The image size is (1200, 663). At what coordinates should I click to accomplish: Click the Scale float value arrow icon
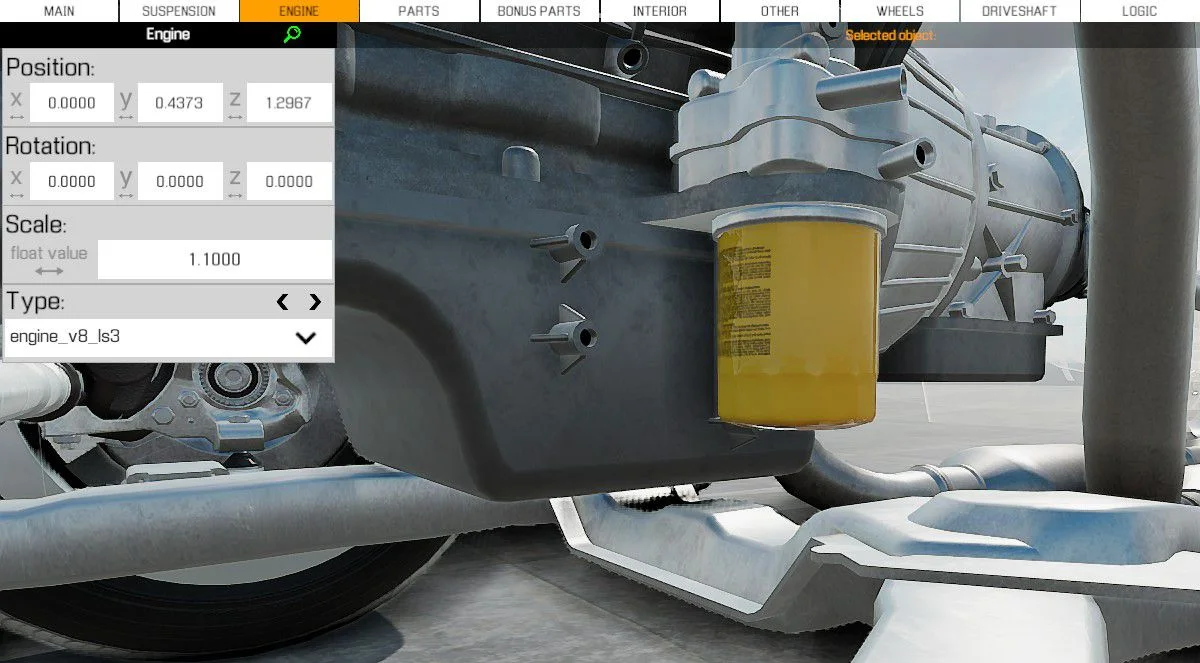coord(49,271)
